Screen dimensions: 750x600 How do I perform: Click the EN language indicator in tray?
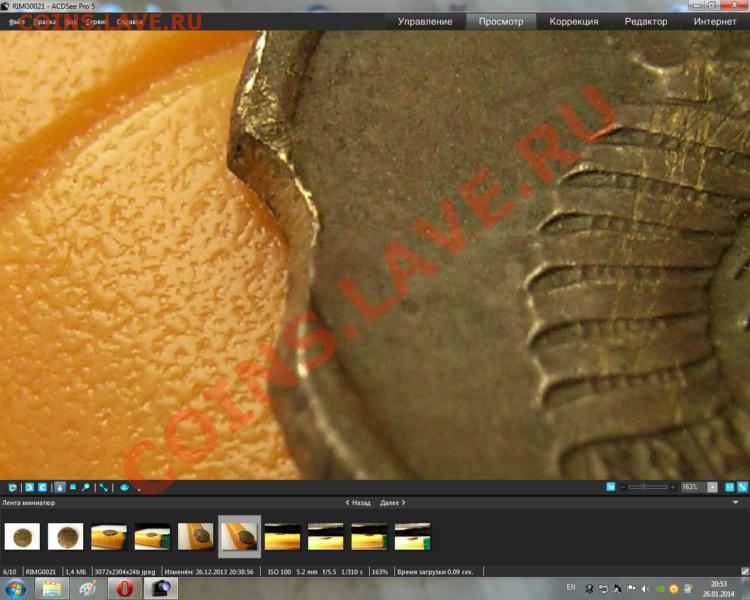(571, 588)
